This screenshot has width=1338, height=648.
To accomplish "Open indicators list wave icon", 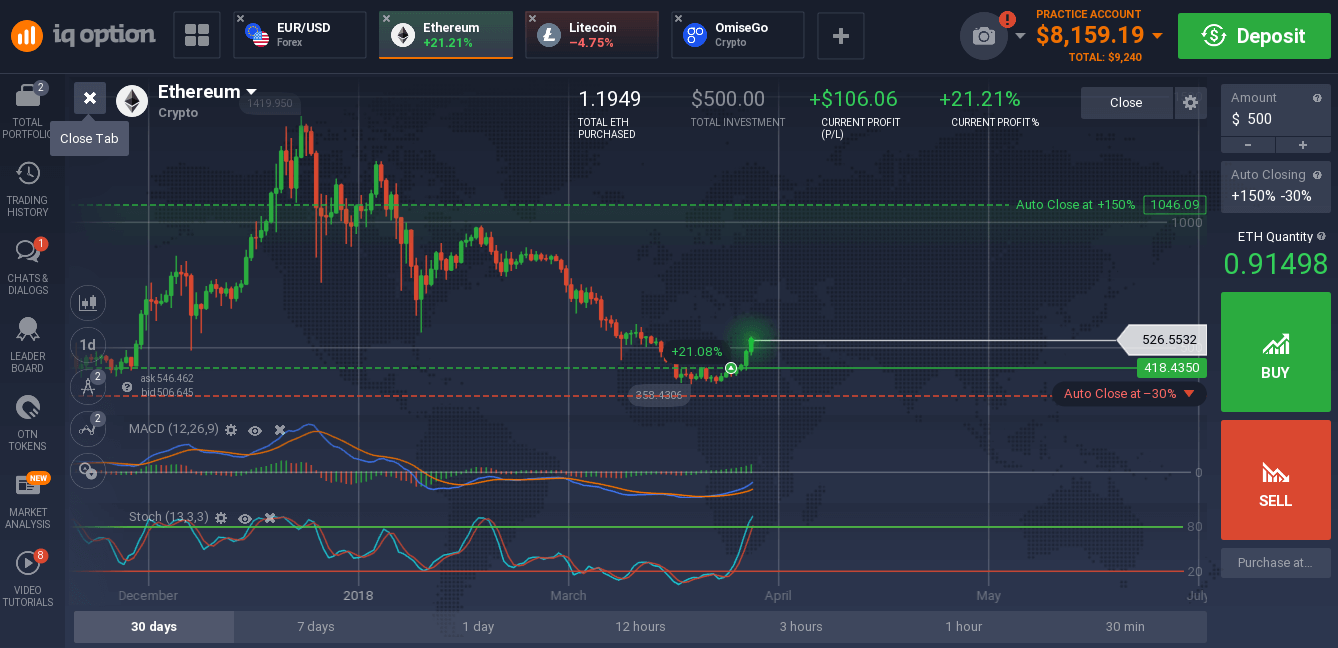I will tap(88, 428).
